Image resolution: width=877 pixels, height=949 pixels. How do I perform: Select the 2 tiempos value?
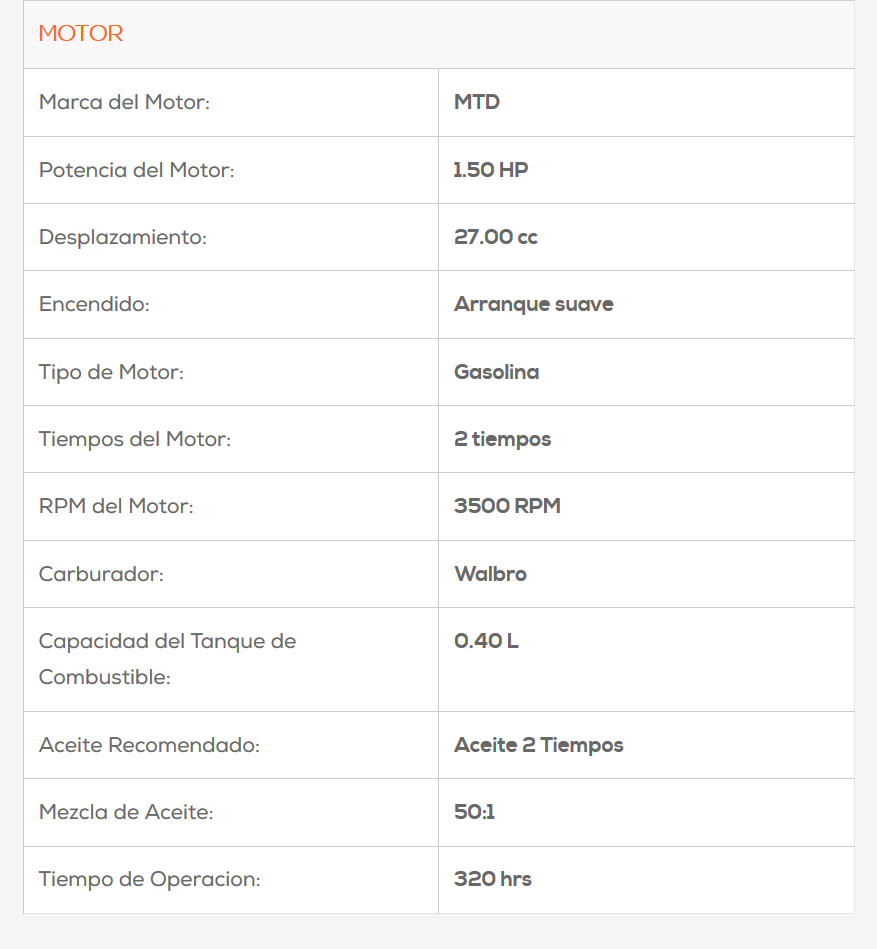[x=503, y=439]
